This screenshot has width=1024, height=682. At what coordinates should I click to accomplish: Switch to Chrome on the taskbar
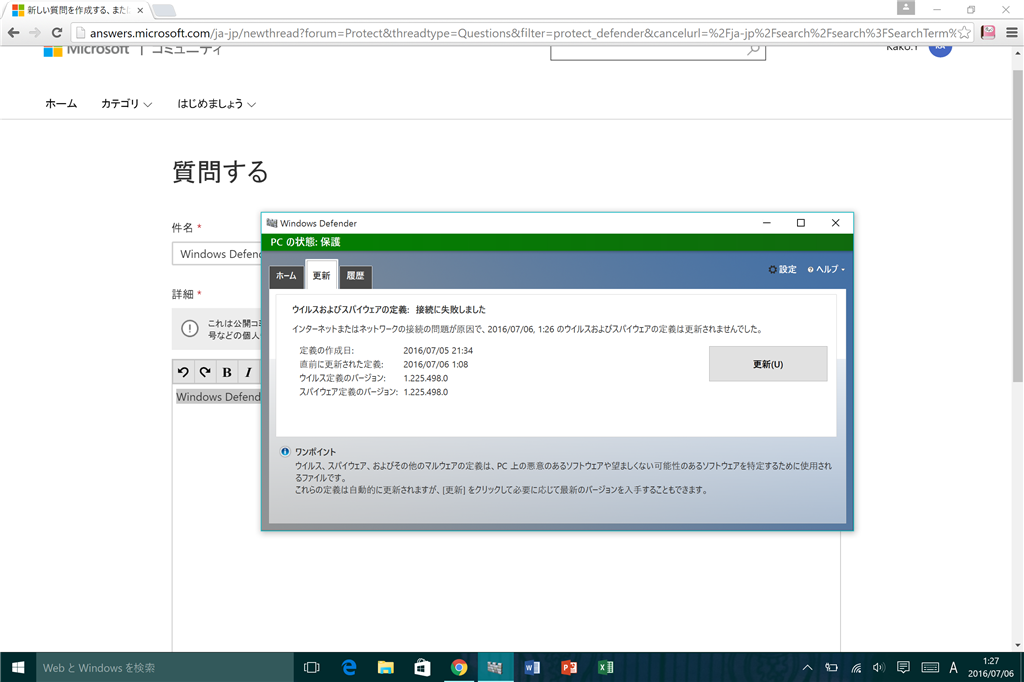click(459, 667)
